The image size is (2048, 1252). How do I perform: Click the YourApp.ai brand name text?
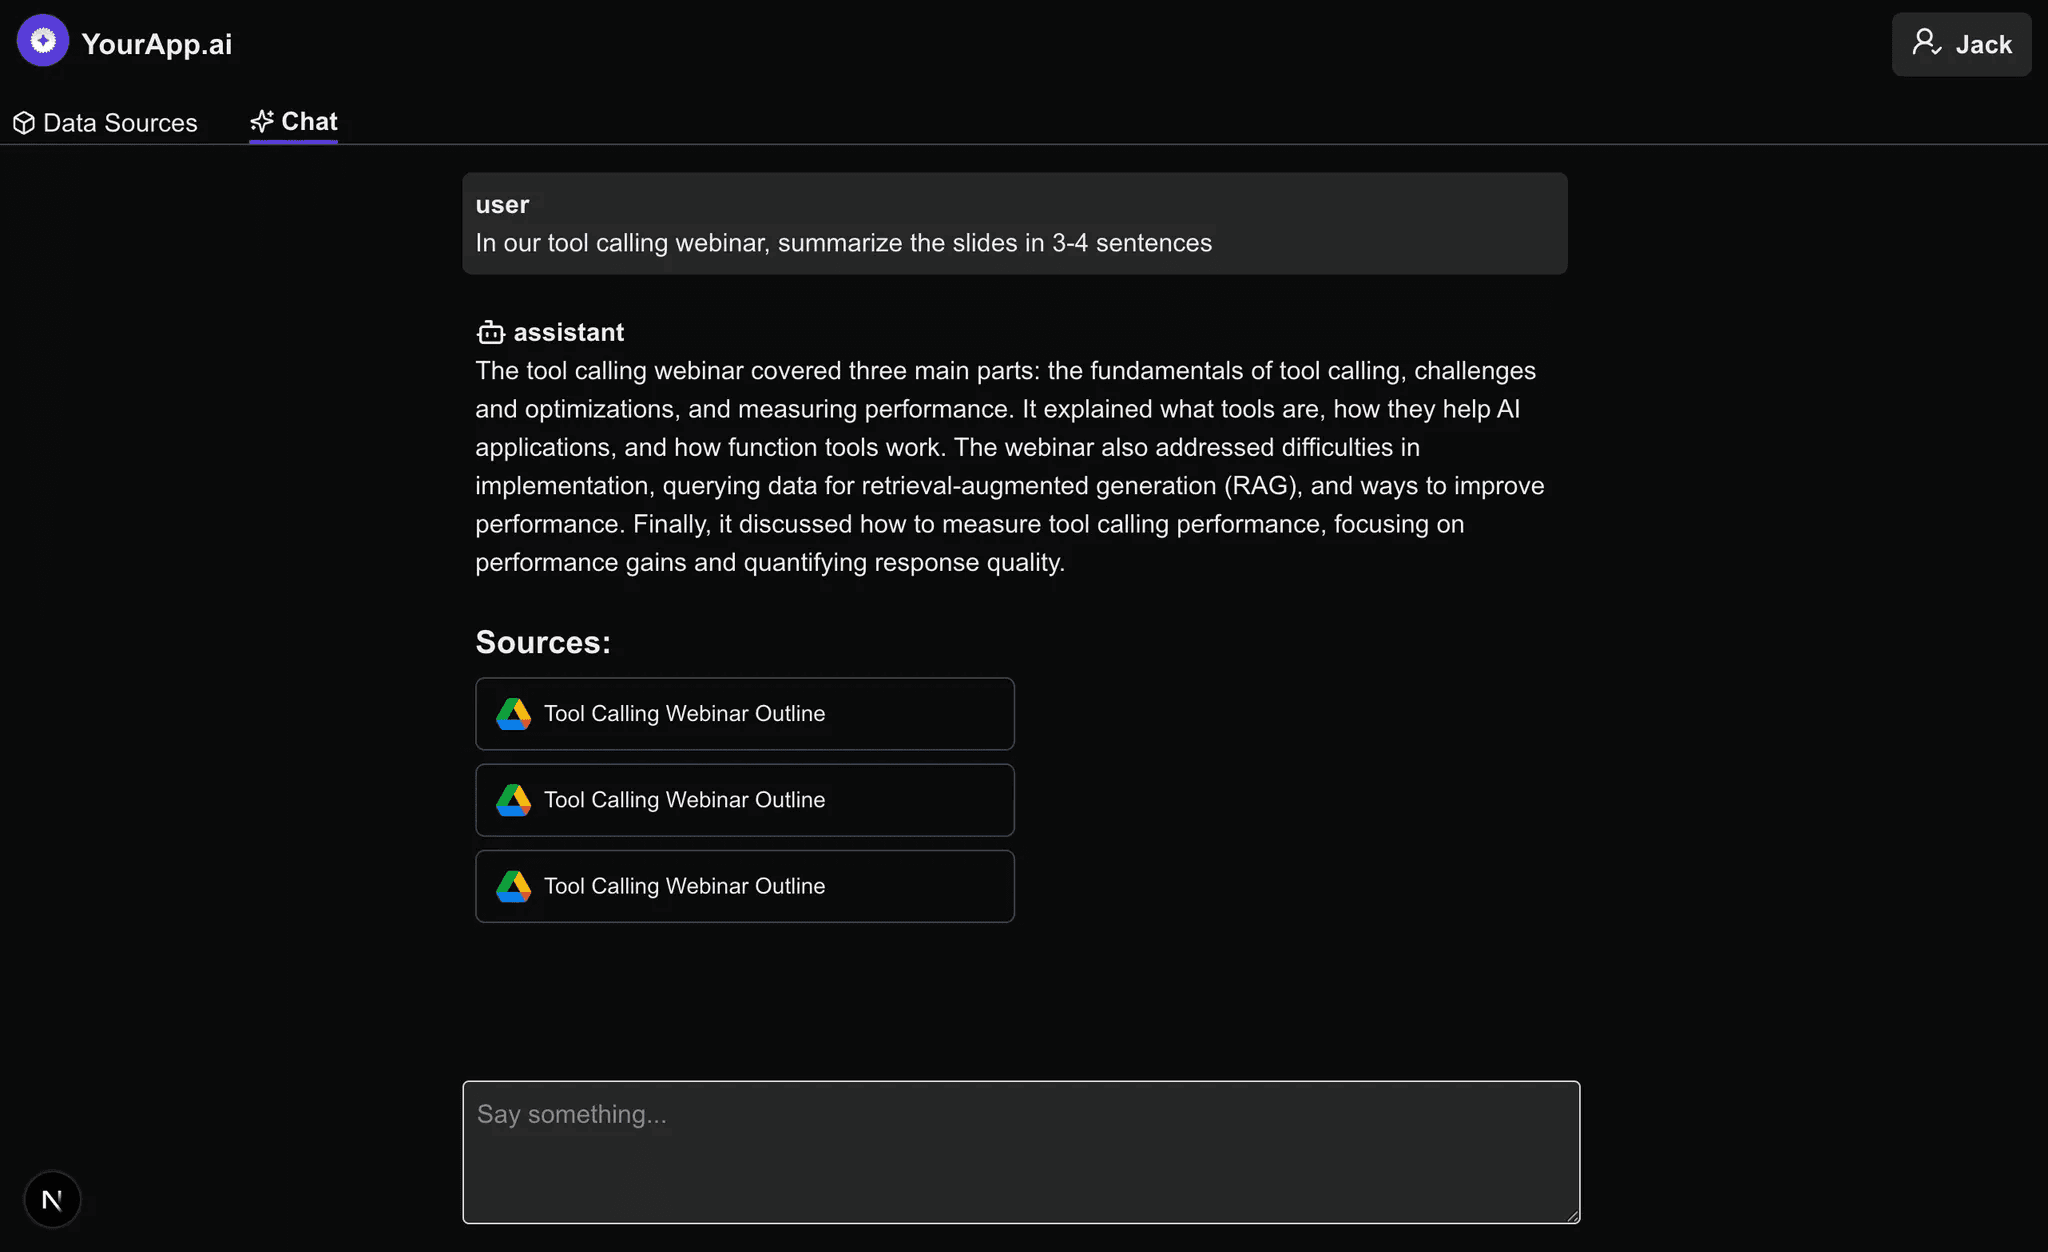[x=156, y=44]
